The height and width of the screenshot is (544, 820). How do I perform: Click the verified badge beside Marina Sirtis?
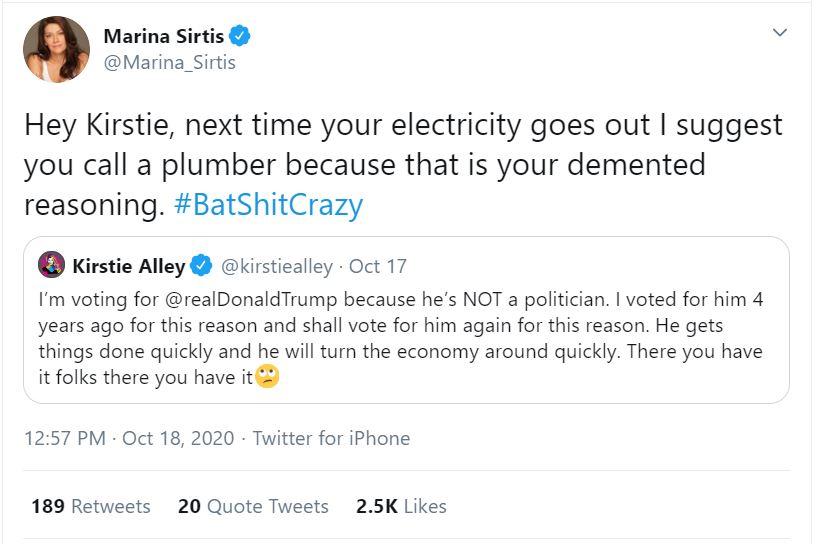239,37
